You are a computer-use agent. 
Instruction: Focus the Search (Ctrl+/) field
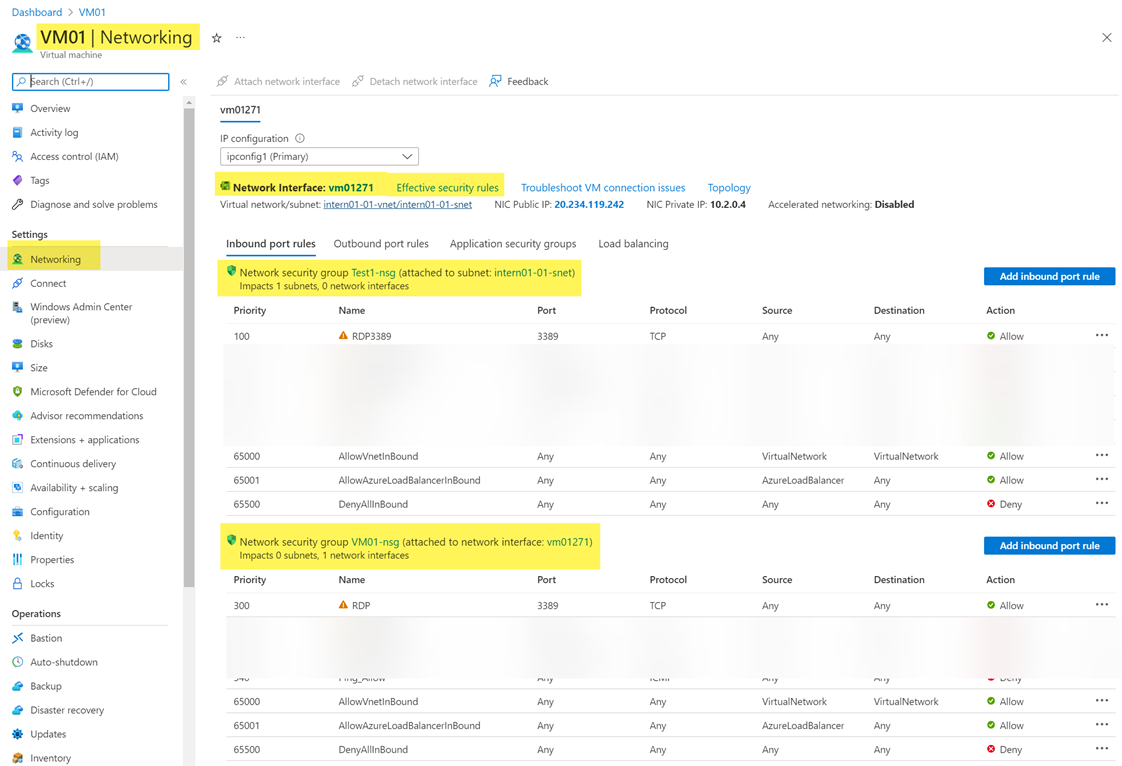[90, 82]
